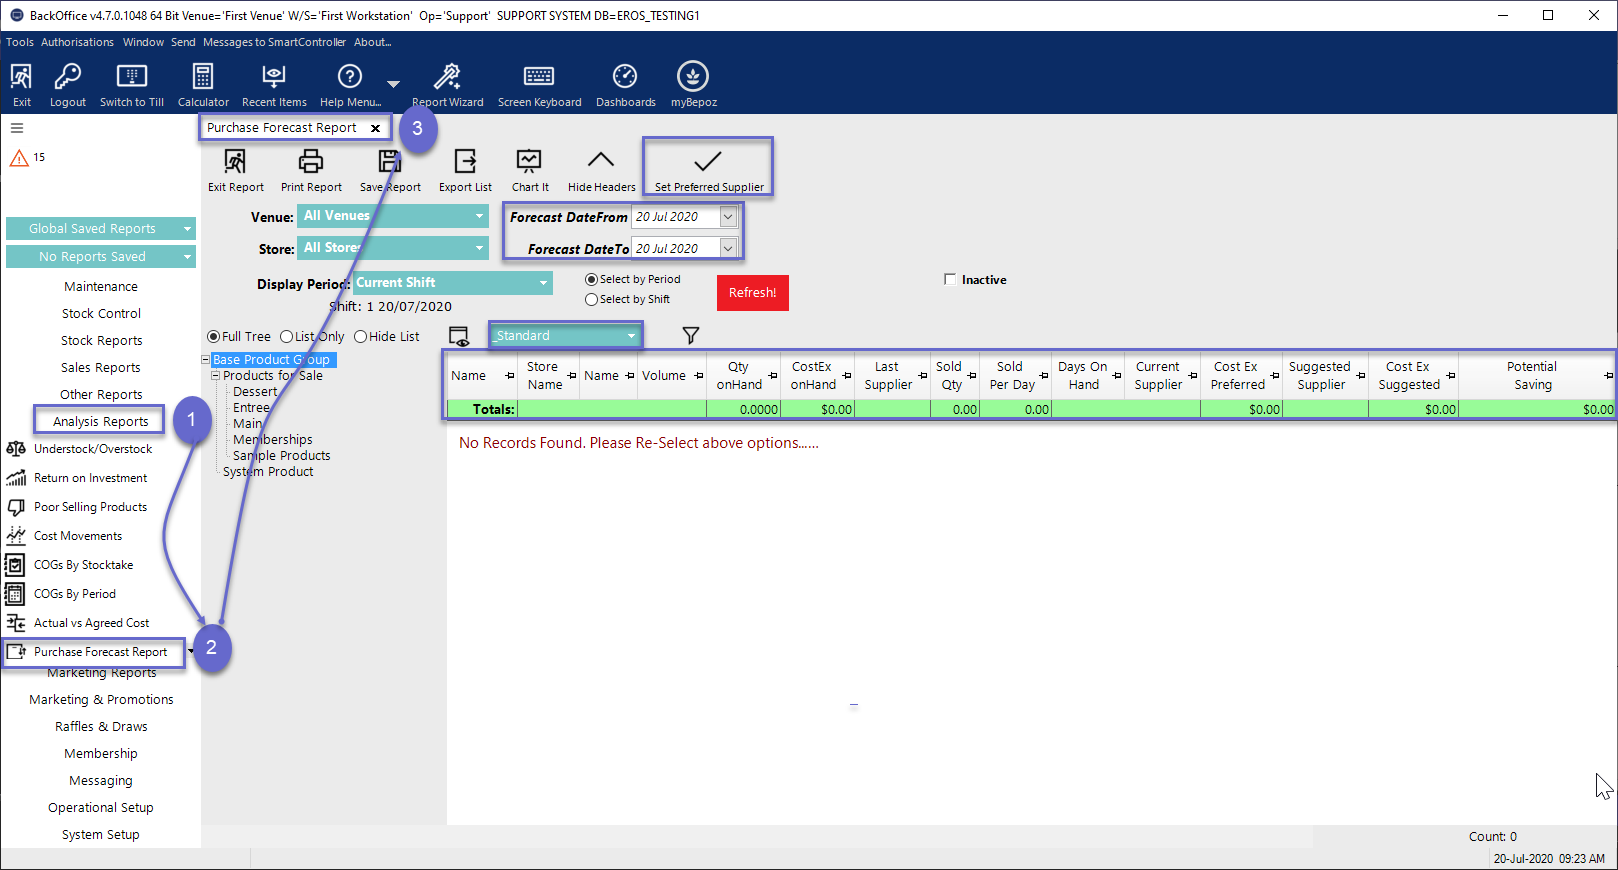Open the Authorisations menu

(x=77, y=42)
